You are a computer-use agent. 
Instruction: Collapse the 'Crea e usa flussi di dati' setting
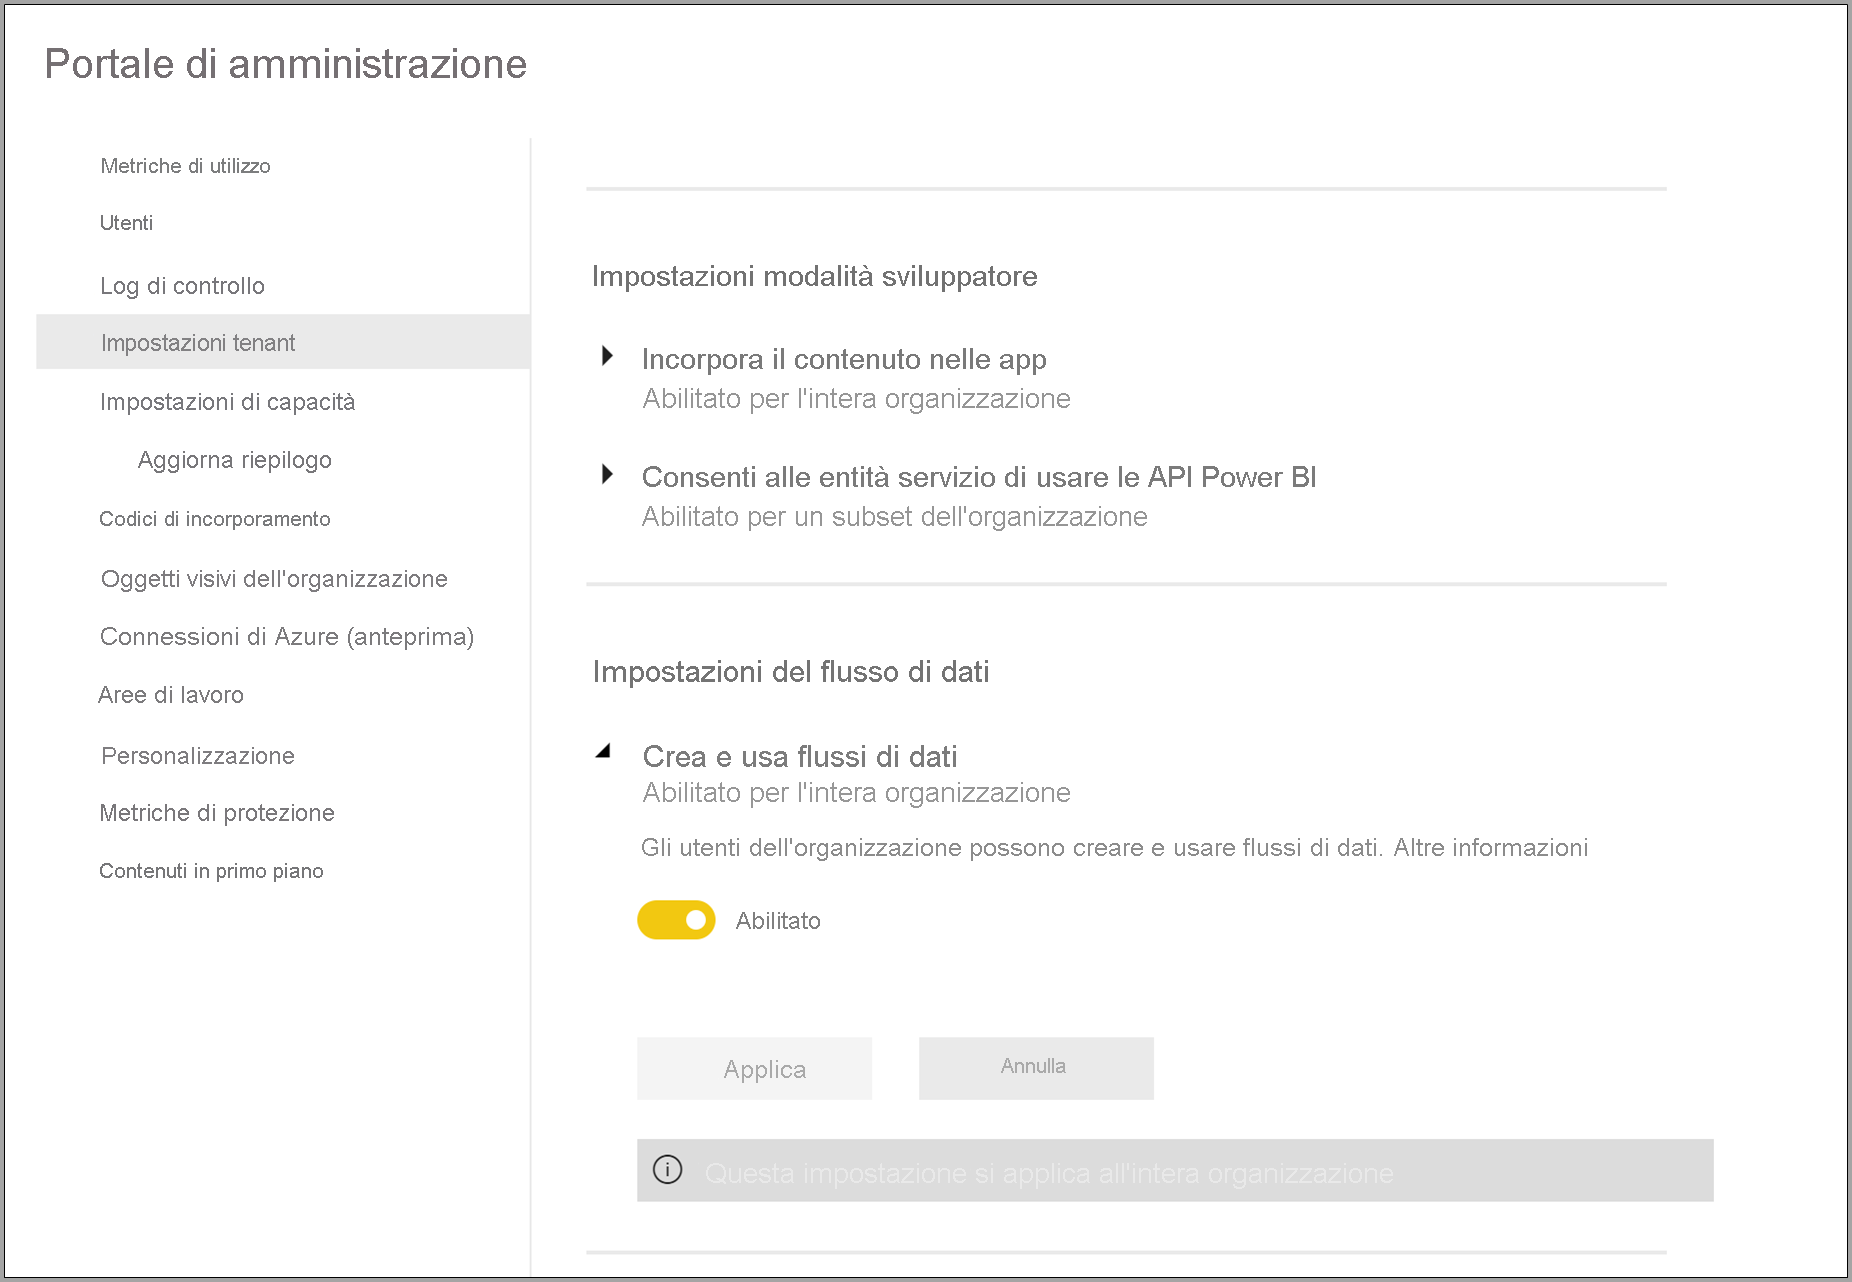pos(606,753)
